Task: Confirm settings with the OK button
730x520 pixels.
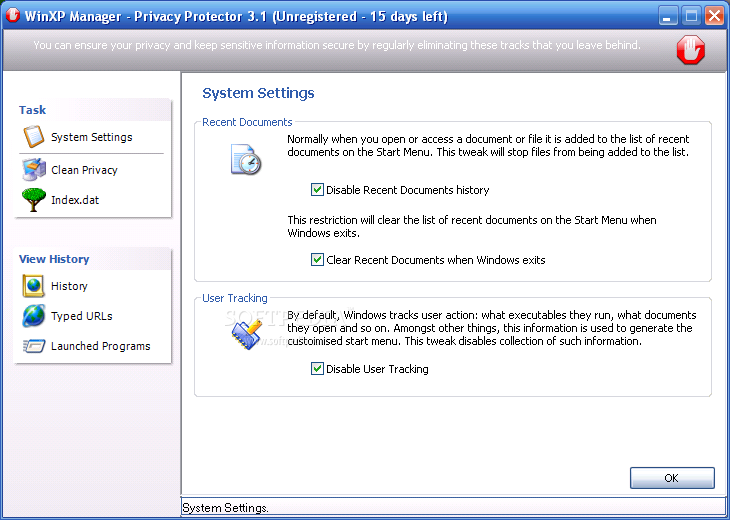Action: coord(672,478)
